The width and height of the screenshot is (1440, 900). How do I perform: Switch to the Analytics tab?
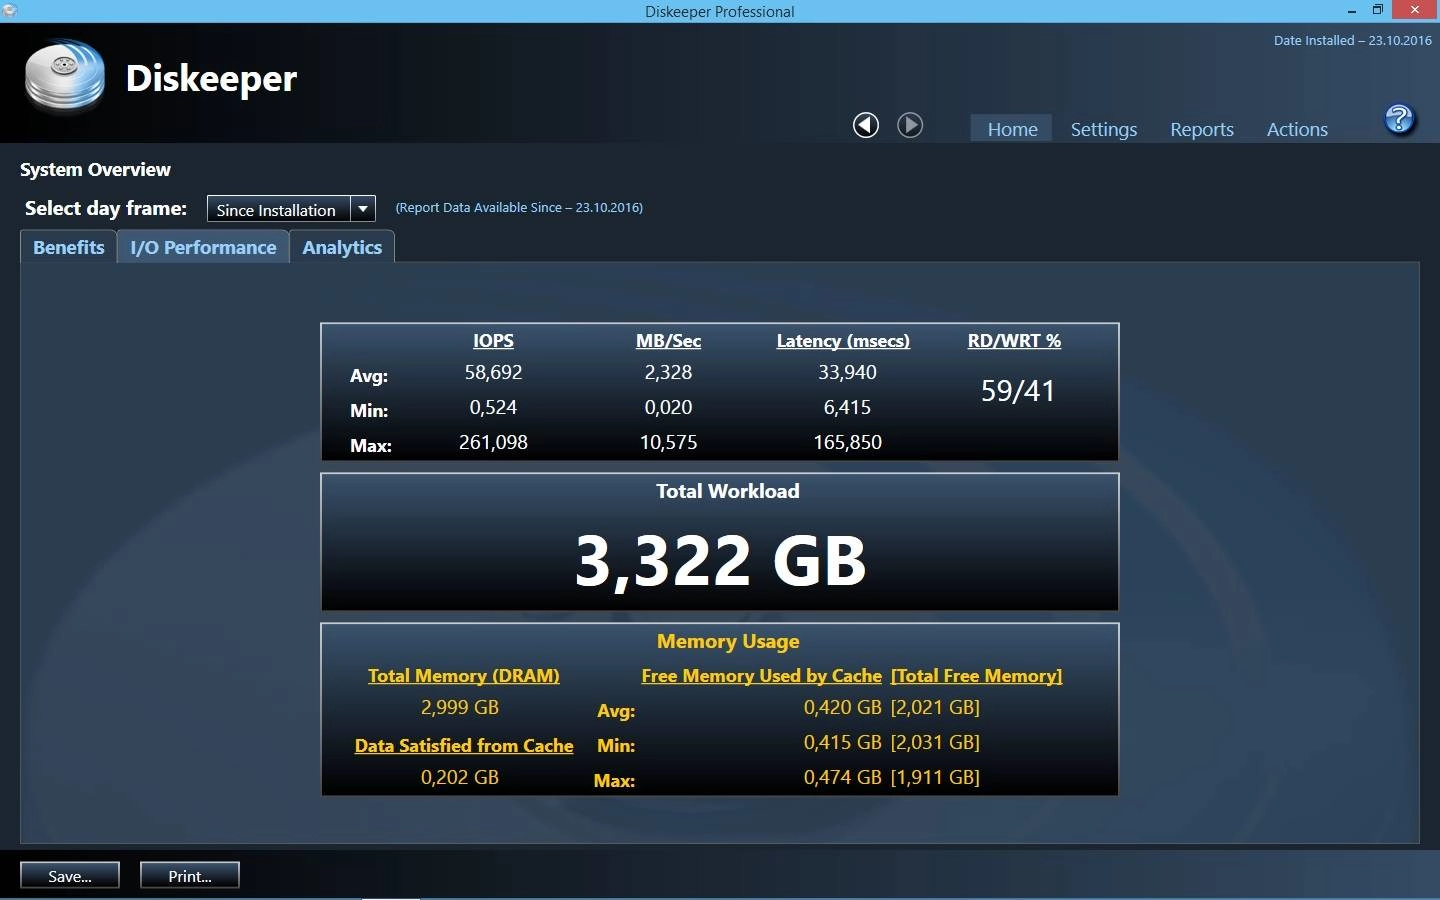coord(342,247)
